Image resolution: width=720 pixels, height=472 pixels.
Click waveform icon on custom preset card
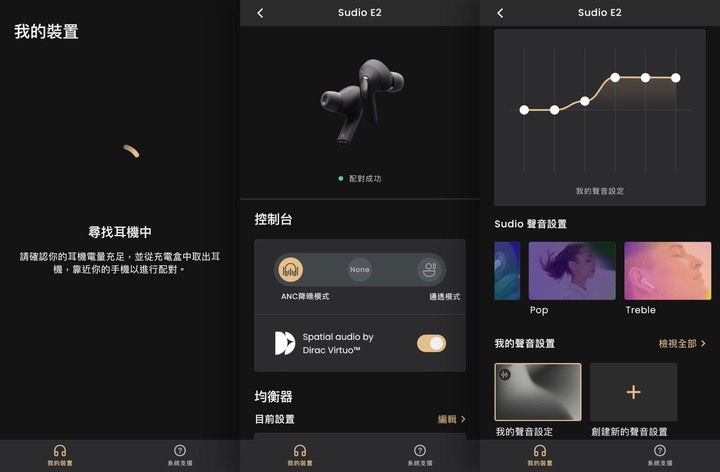pyautogui.click(x=505, y=375)
